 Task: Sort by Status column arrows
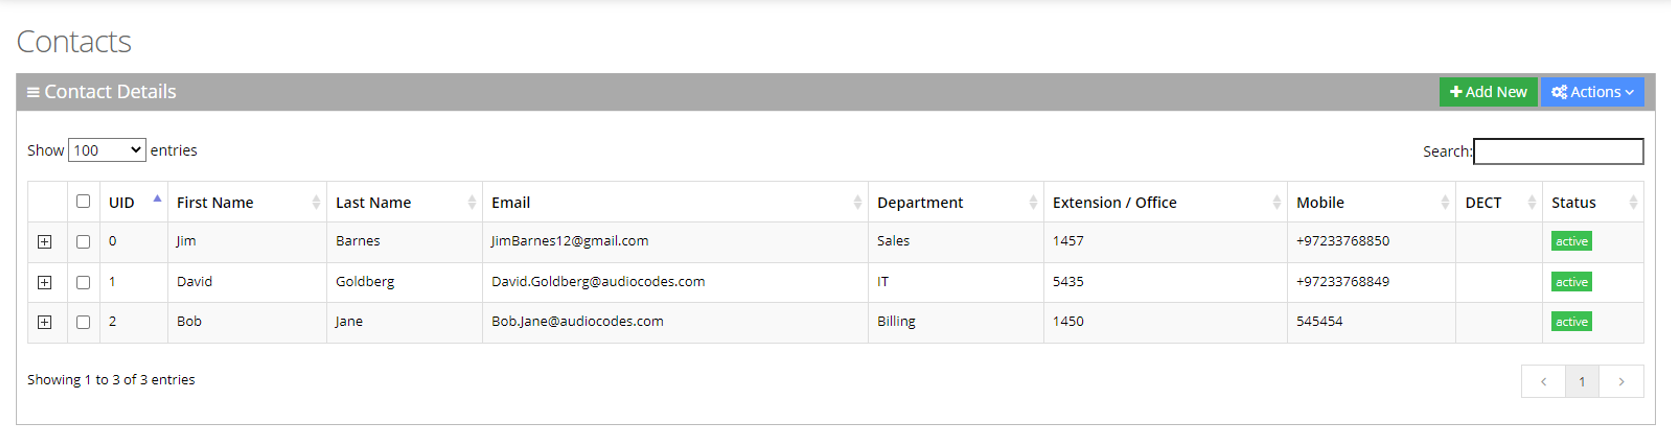pos(1633,202)
